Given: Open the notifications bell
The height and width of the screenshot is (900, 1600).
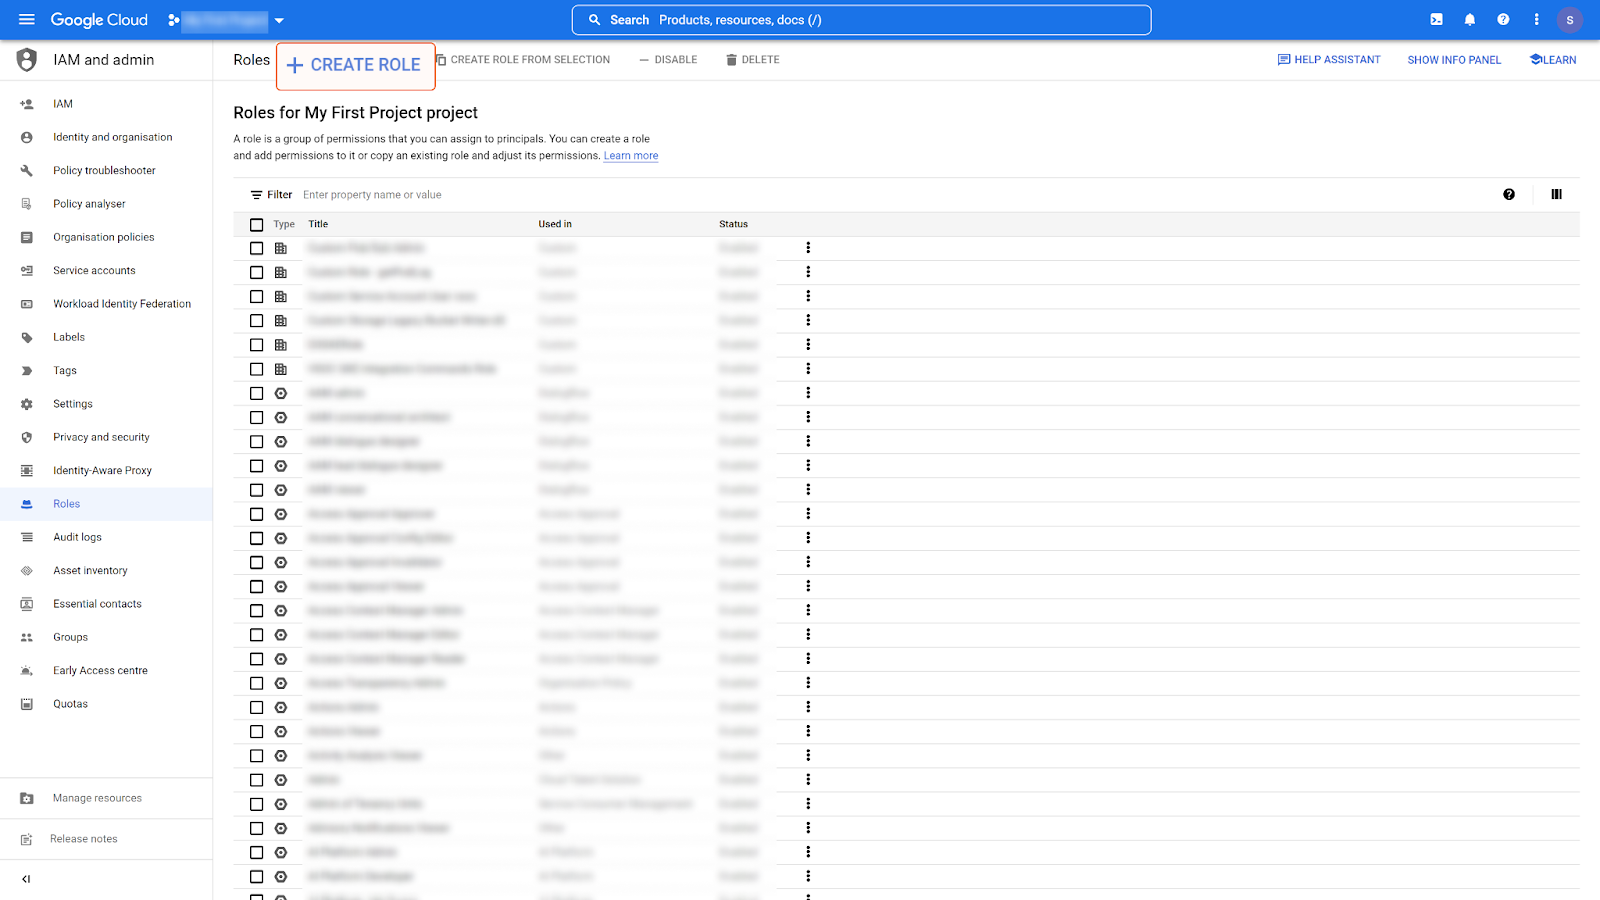Looking at the screenshot, I should (x=1470, y=20).
